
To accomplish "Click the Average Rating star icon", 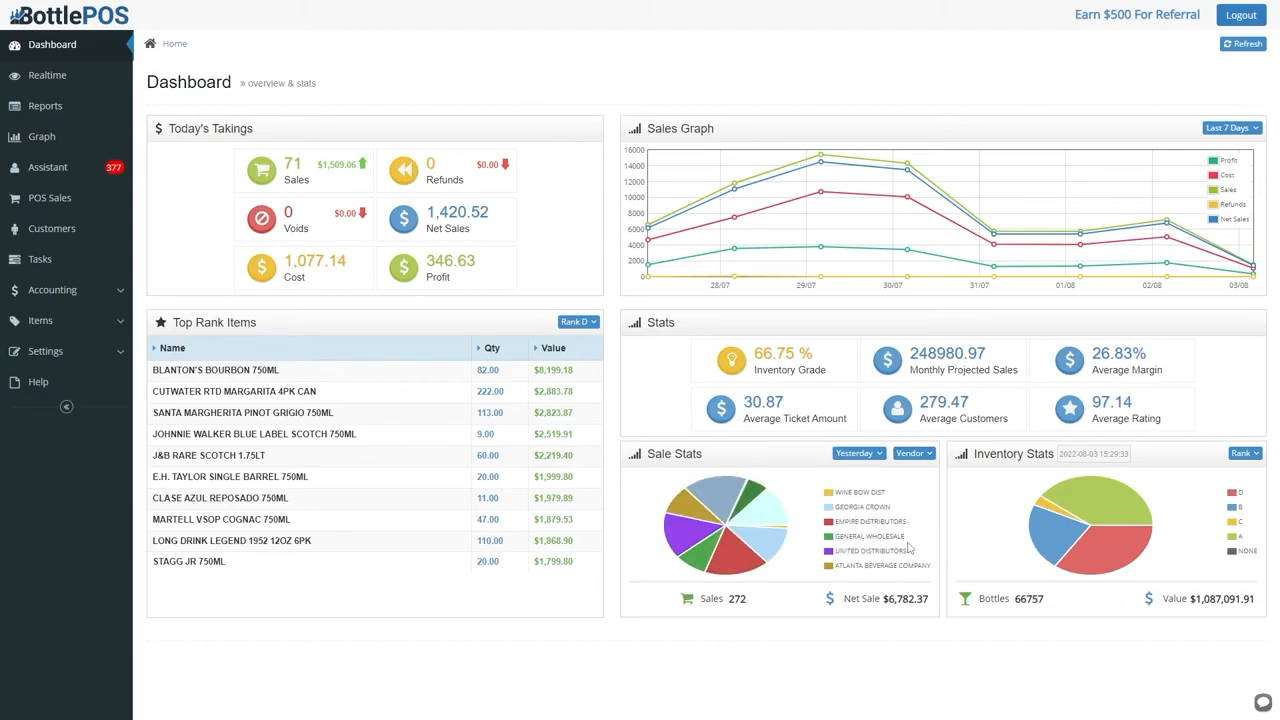I will coord(1070,408).
